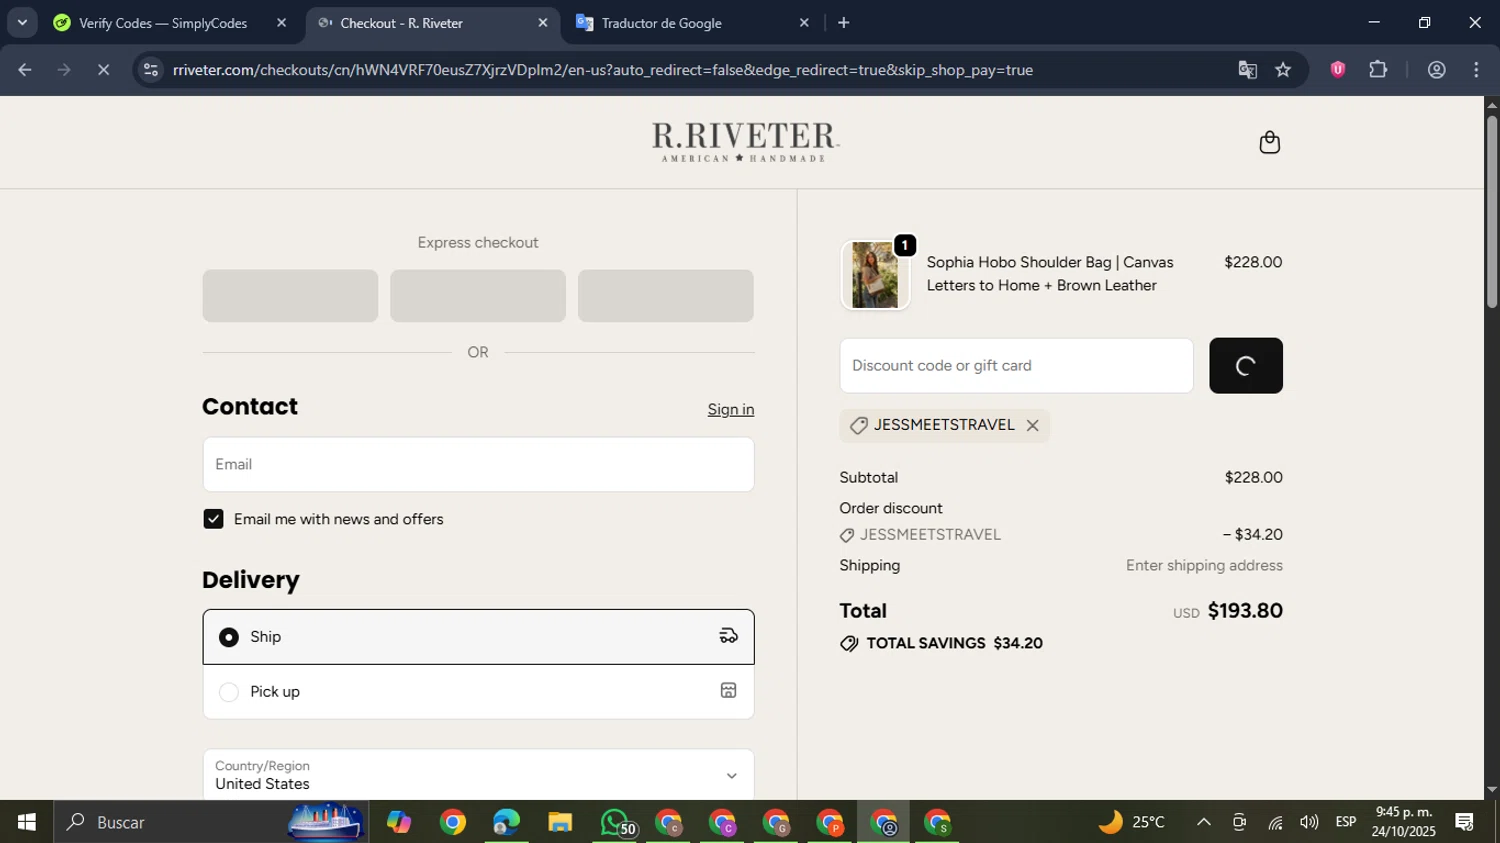Translate this page icon
This screenshot has width=1500, height=843.
[x=1247, y=70]
